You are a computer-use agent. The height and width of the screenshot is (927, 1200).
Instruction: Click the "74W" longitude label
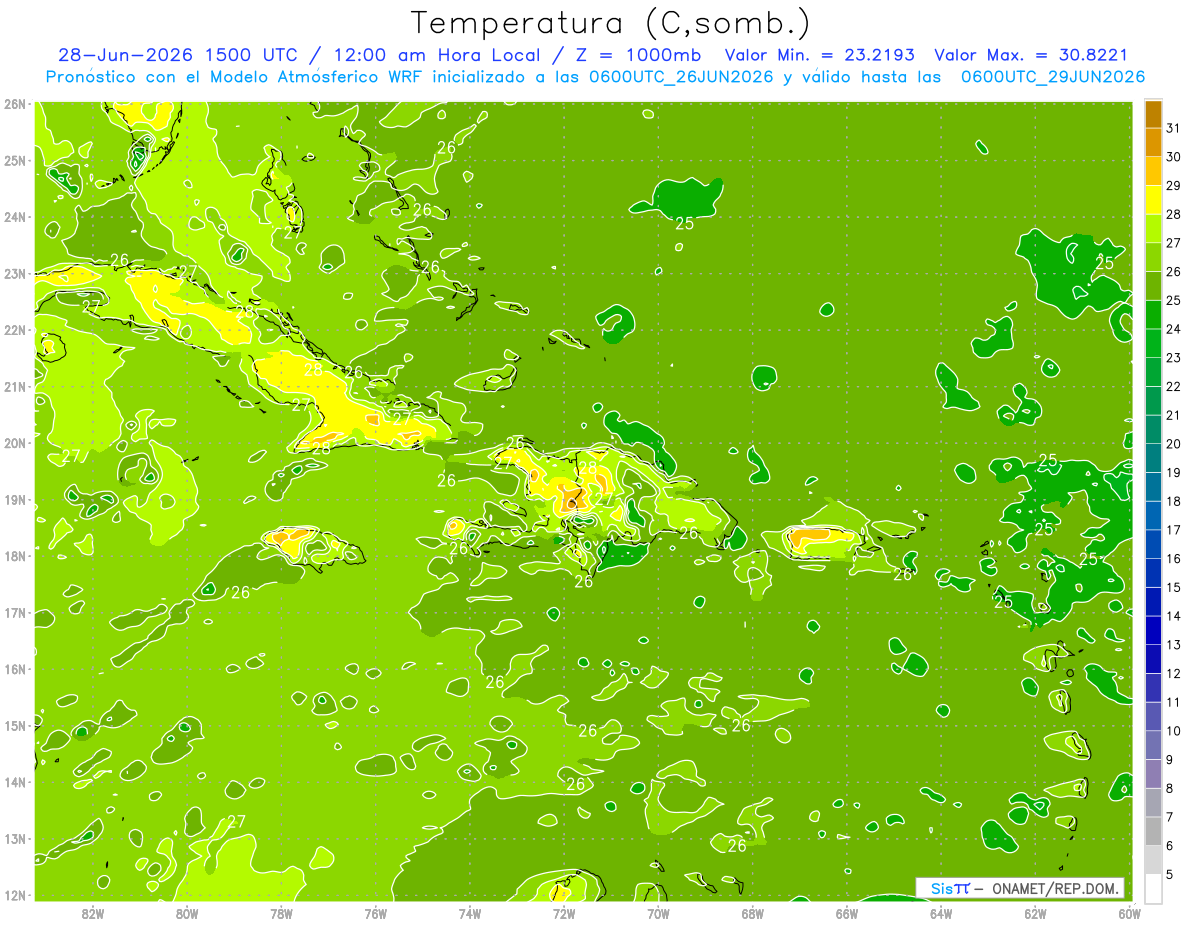(469, 914)
